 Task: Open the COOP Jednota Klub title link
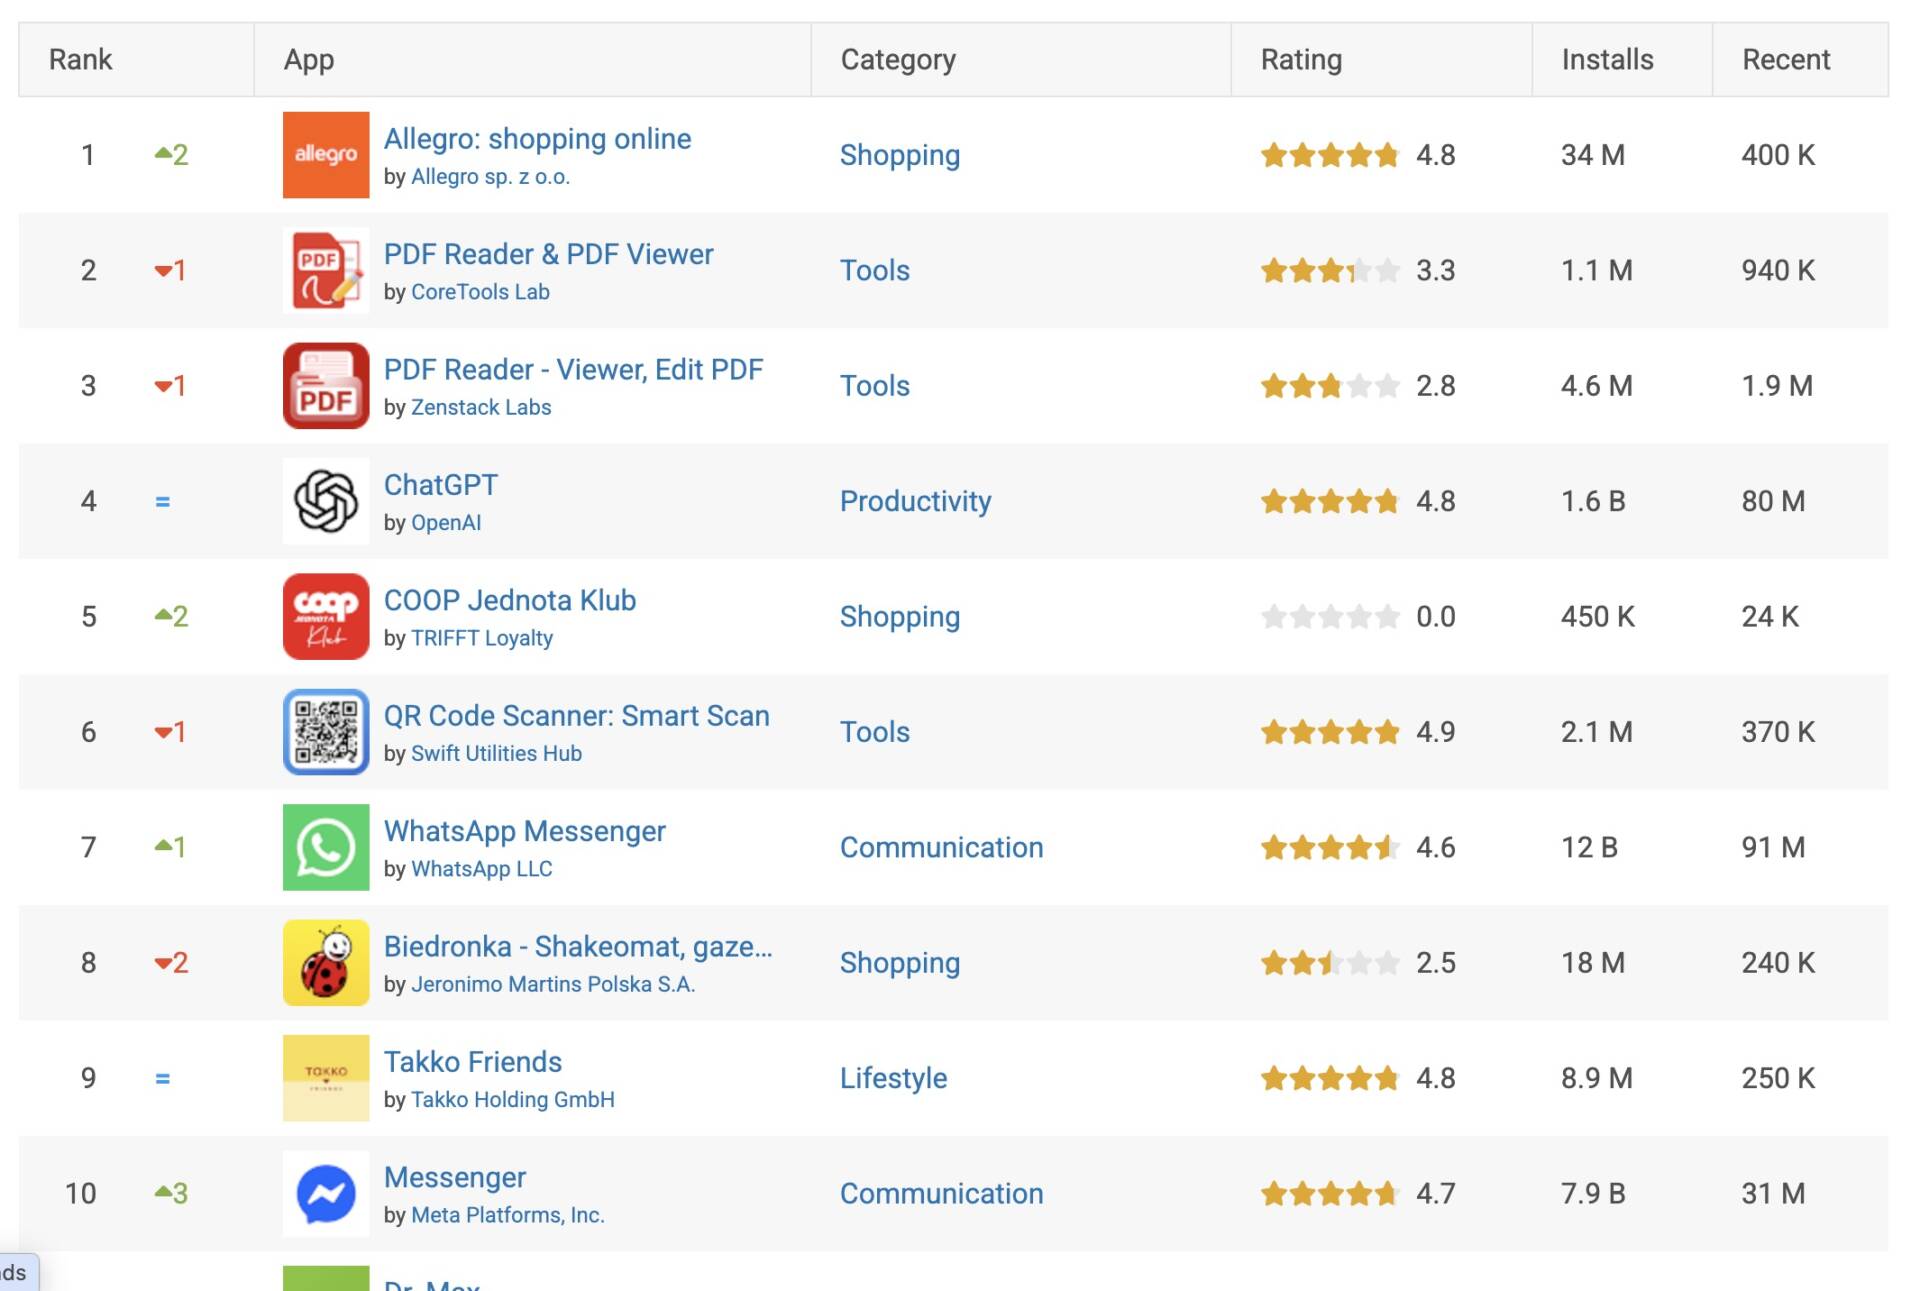click(510, 601)
